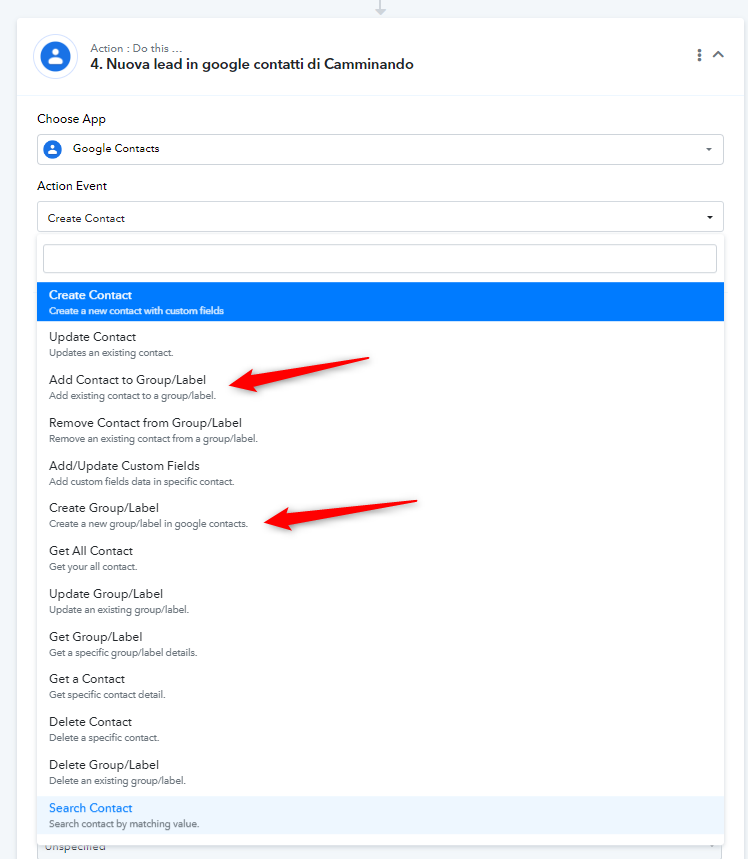This screenshot has width=748, height=859.
Task: Select Update Contact option
Action: (380, 344)
